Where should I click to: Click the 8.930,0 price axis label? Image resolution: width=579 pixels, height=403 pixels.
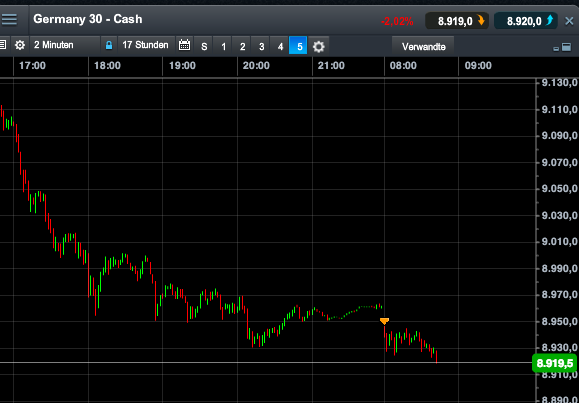(x=559, y=348)
